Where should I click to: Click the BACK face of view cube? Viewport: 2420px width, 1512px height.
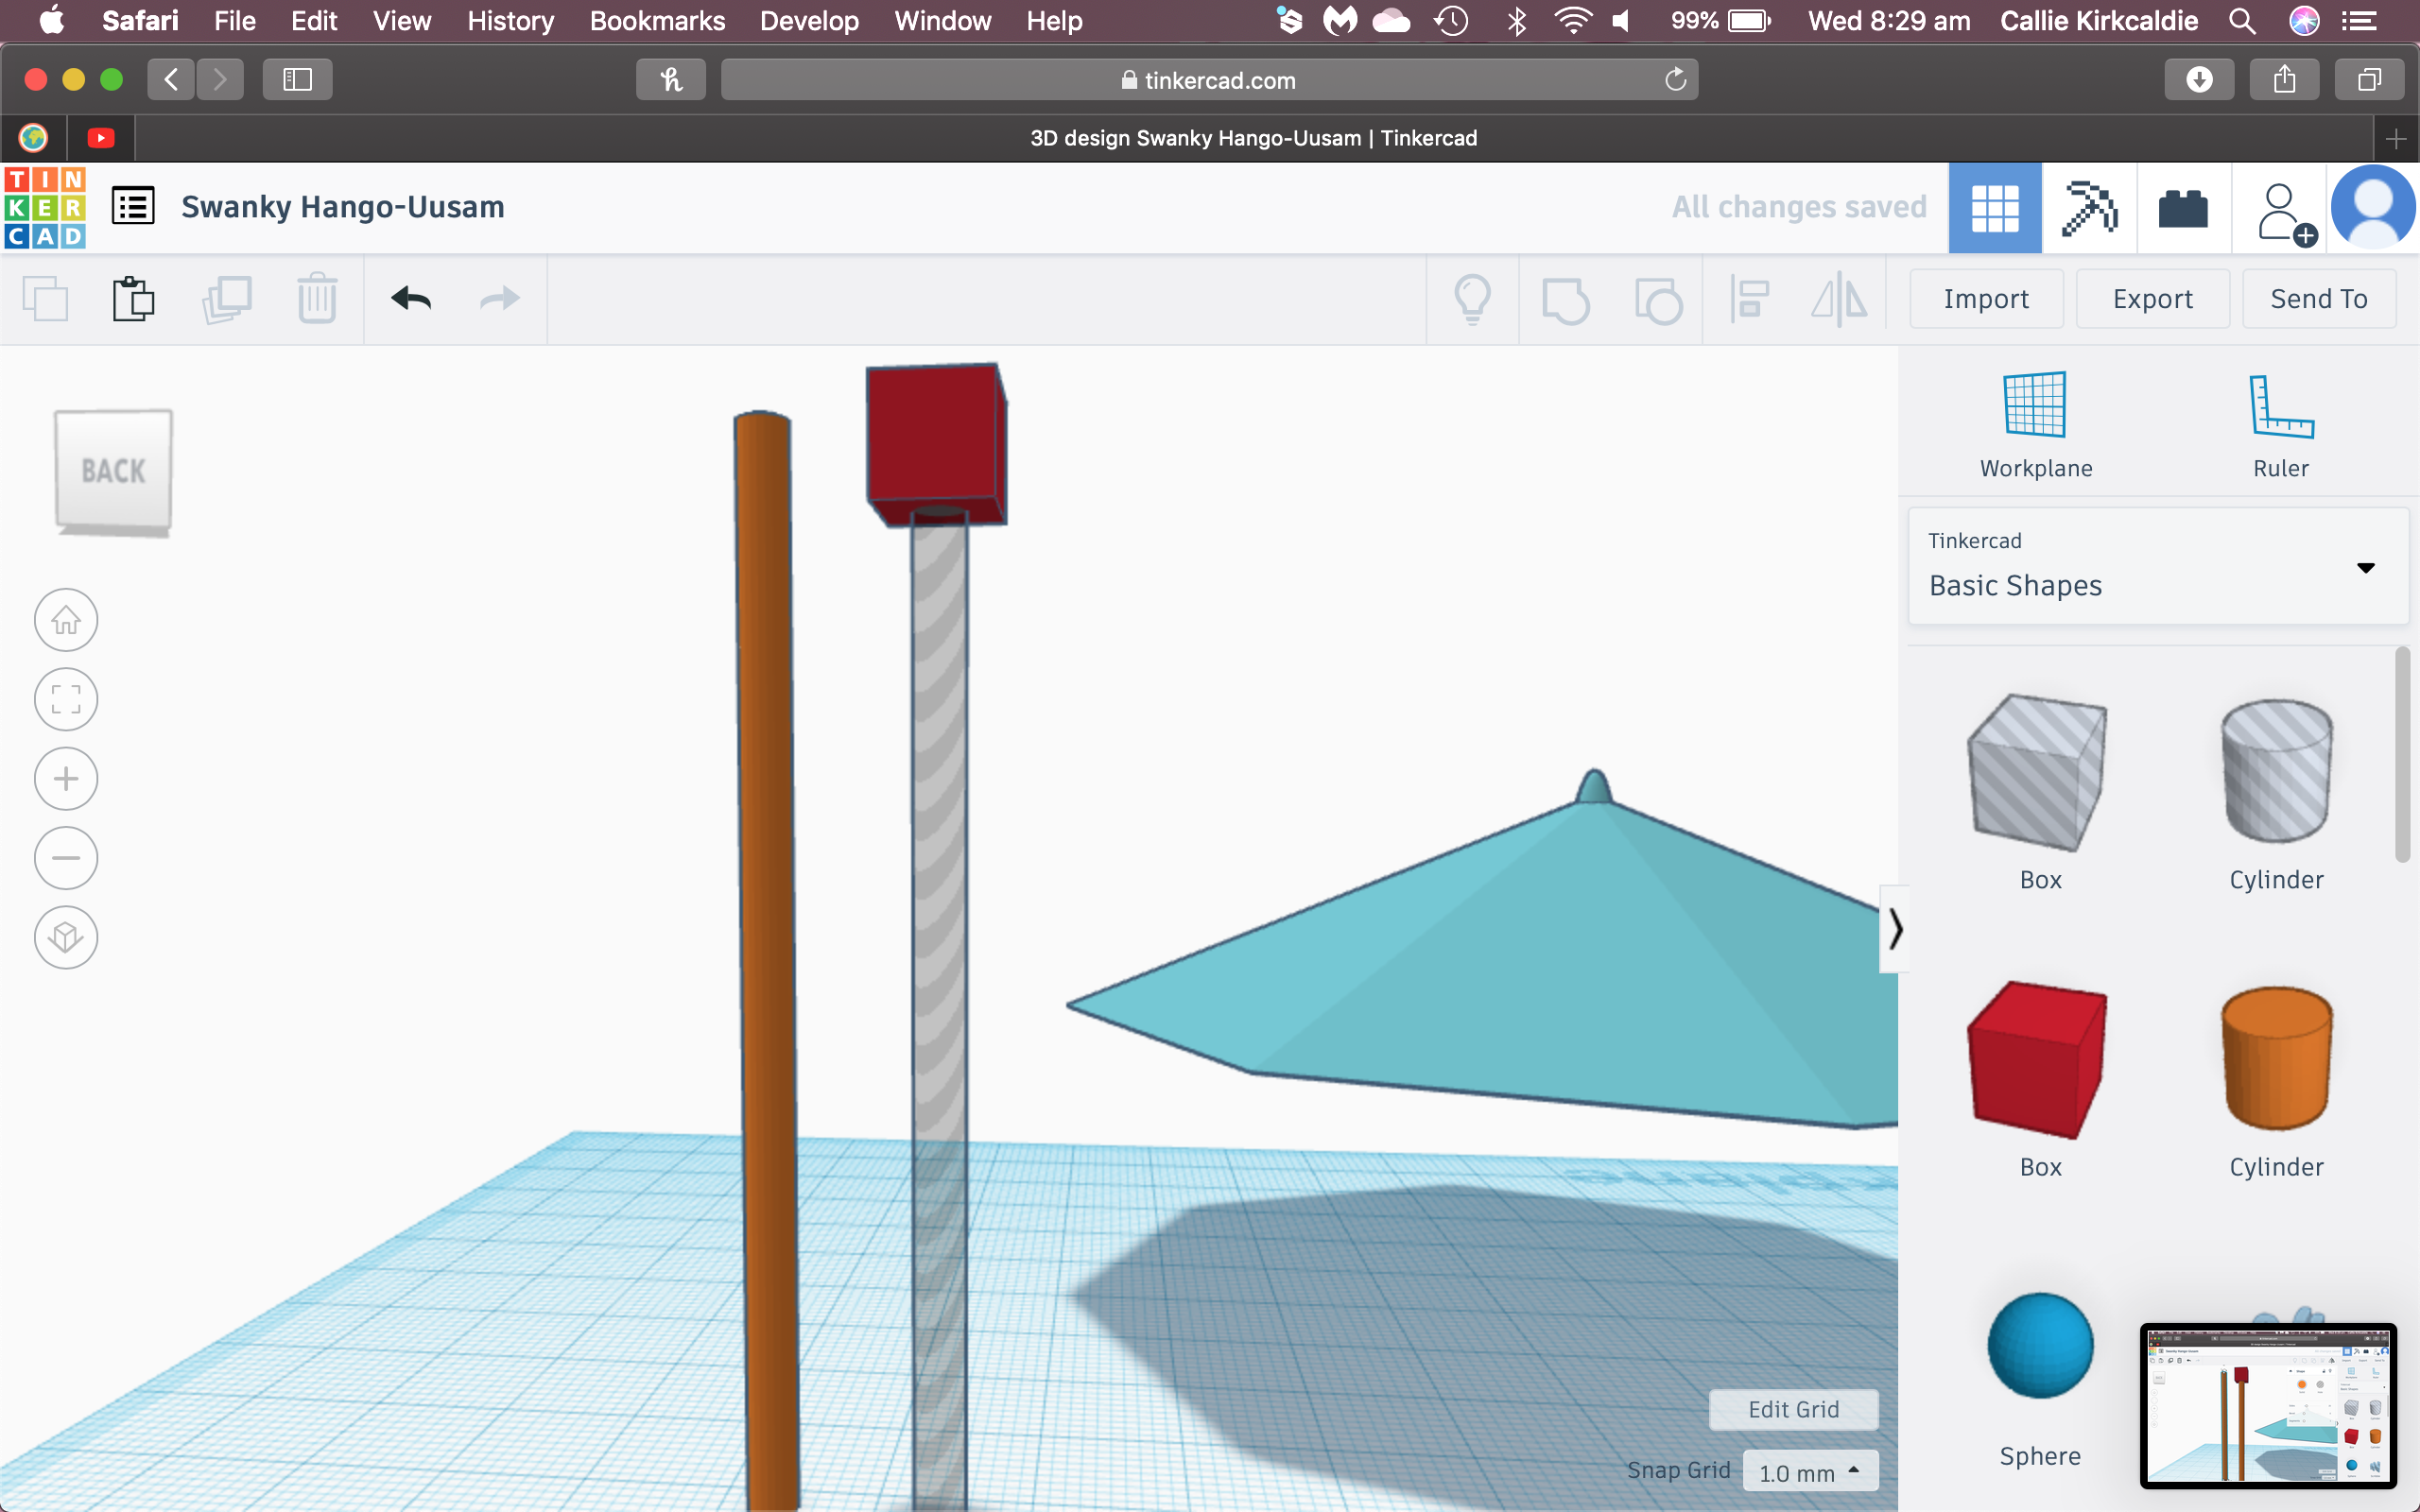click(113, 470)
